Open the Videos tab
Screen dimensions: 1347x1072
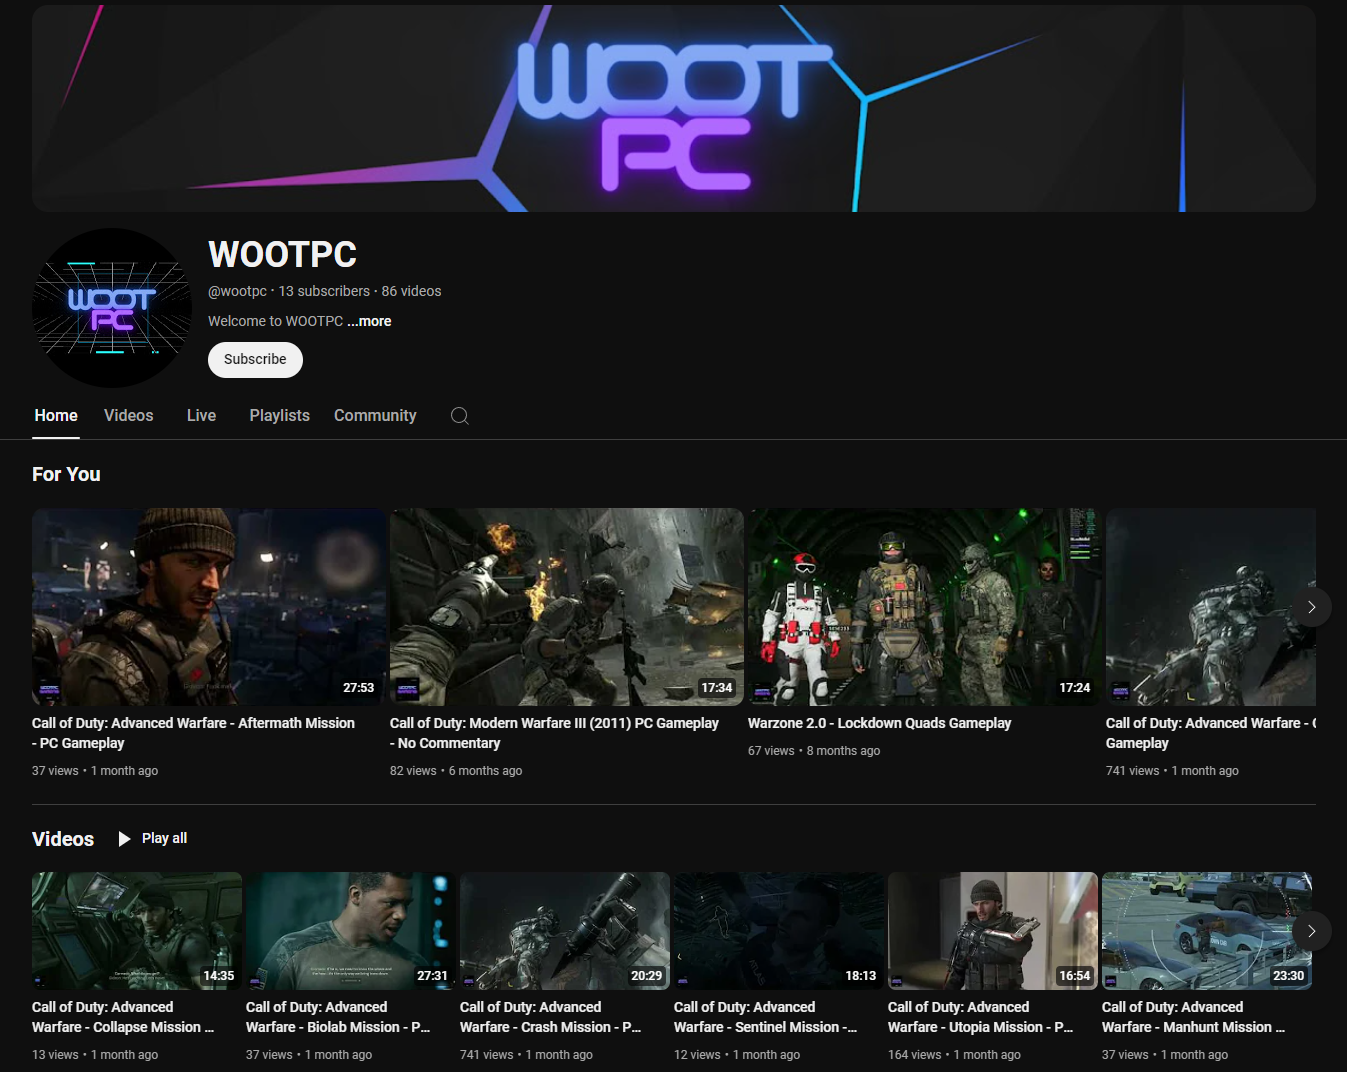(x=129, y=416)
